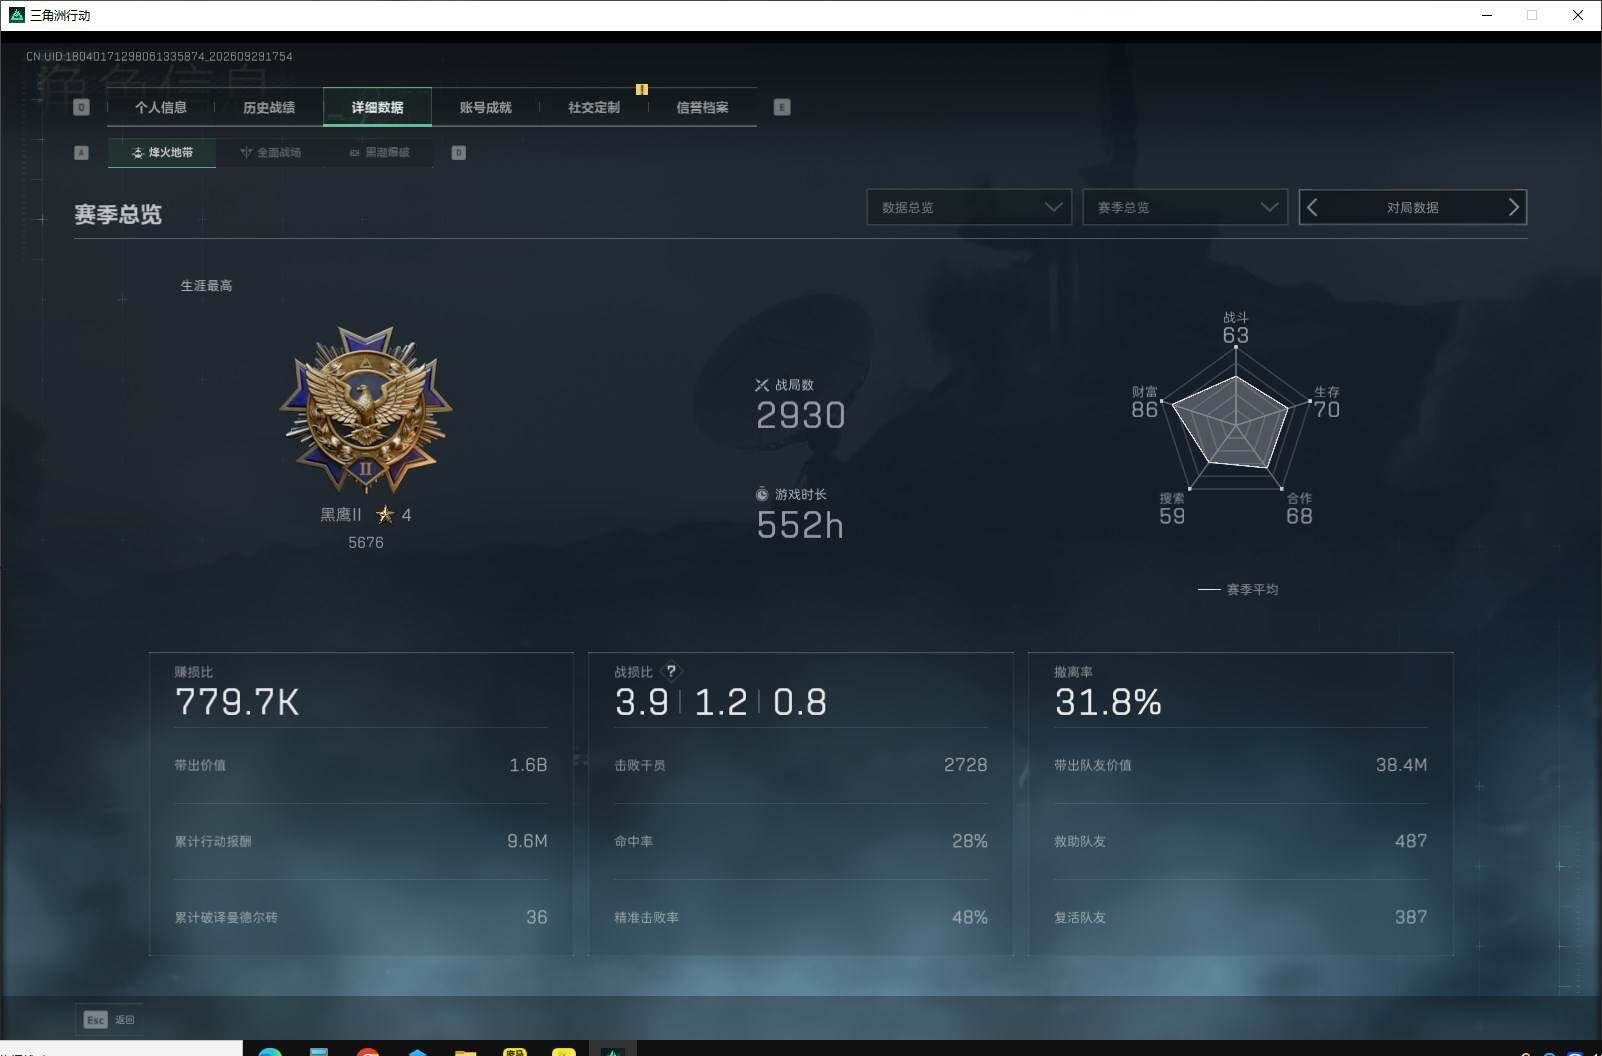Open File Explorer folder in taskbar
This screenshot has height=1056, width=1602.
click(x=465, y=1052)
